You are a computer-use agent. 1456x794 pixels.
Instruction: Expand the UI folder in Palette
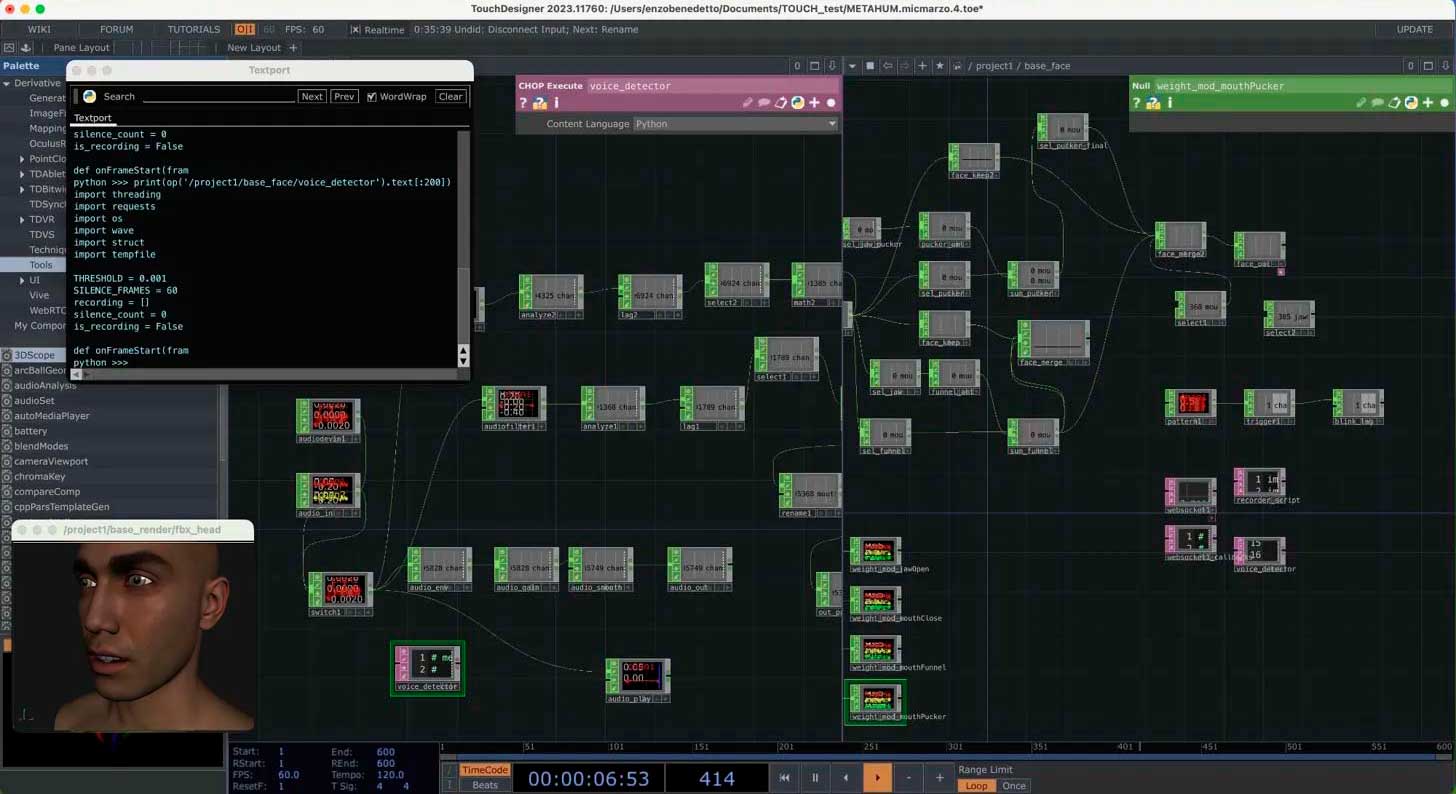[22, 281]
